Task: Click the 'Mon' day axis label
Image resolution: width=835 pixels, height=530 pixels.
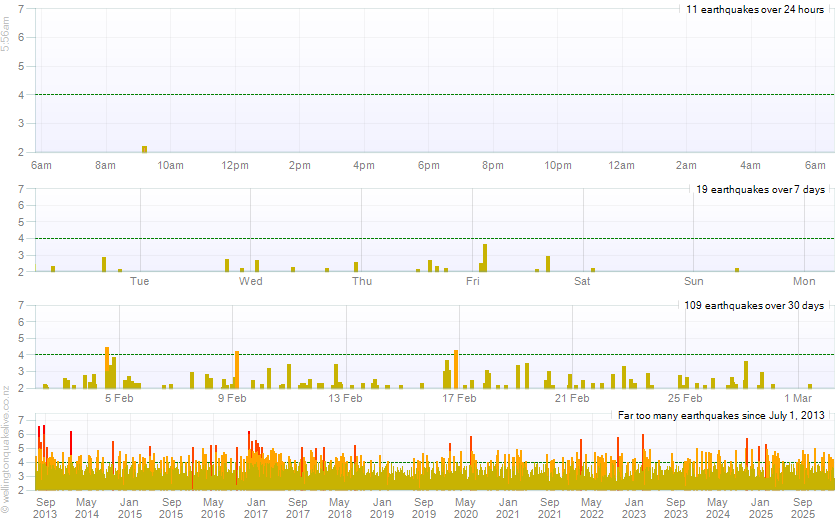Action: [805, 281]
